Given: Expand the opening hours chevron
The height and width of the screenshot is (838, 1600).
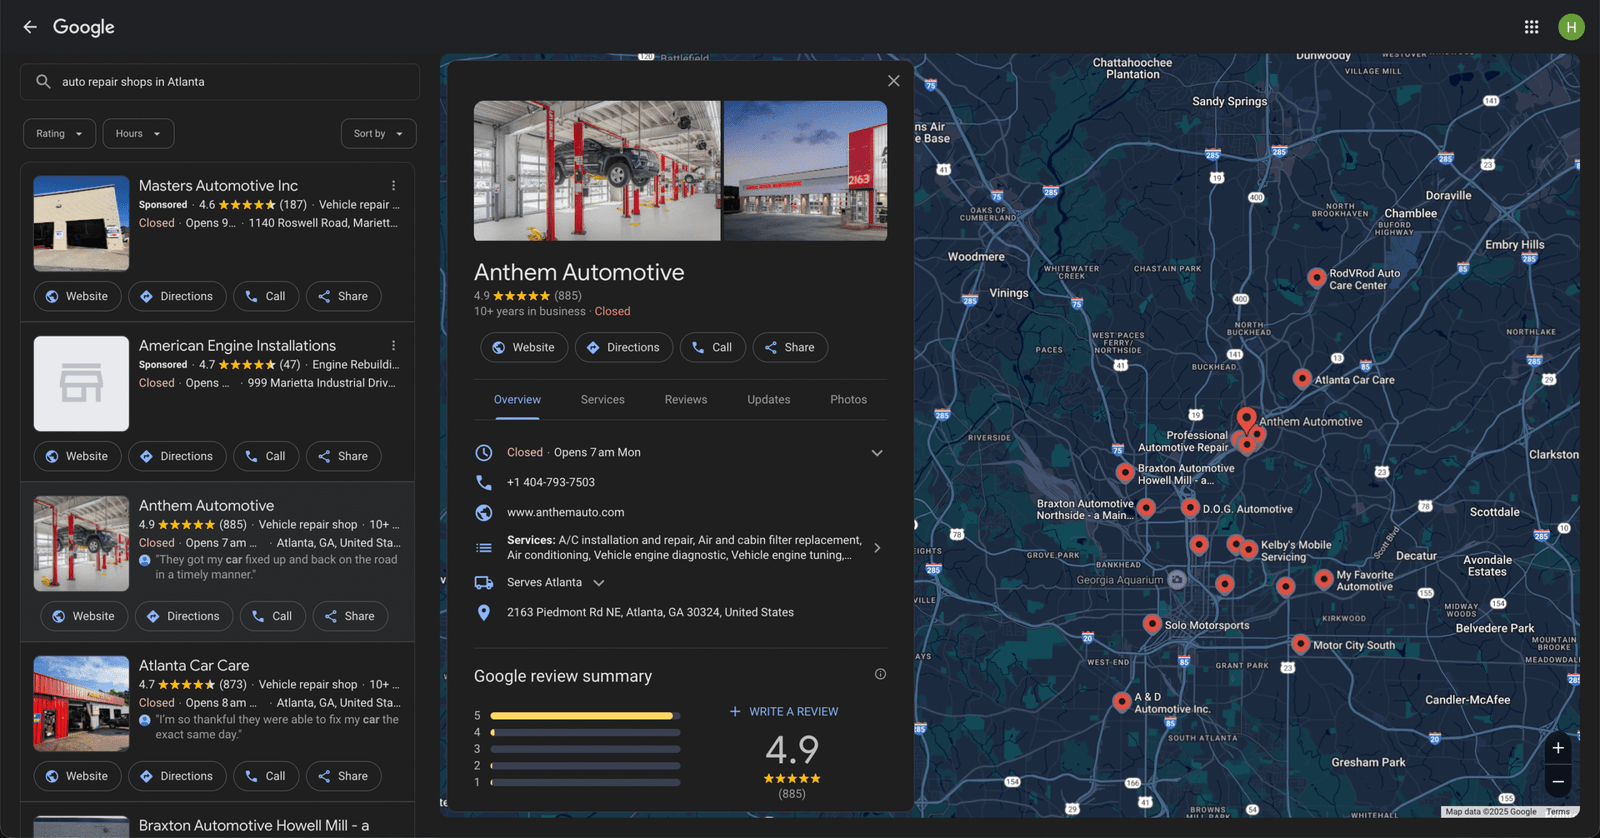Looking at the screenshot, I should (x=877, y=453).
